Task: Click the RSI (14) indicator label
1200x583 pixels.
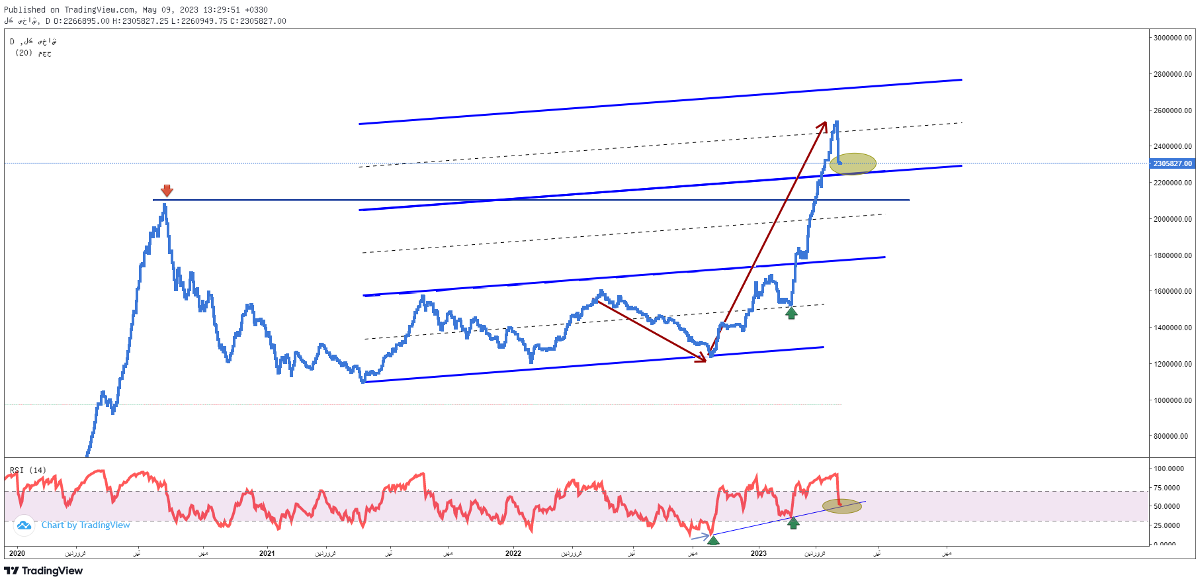Action: 29,469
